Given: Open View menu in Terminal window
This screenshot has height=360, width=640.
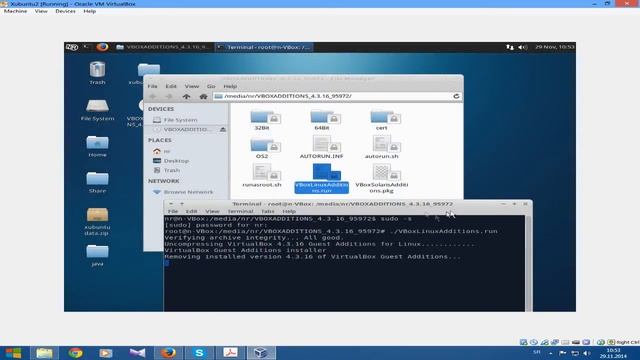Looking at the screenshot, I should (212, 211).
